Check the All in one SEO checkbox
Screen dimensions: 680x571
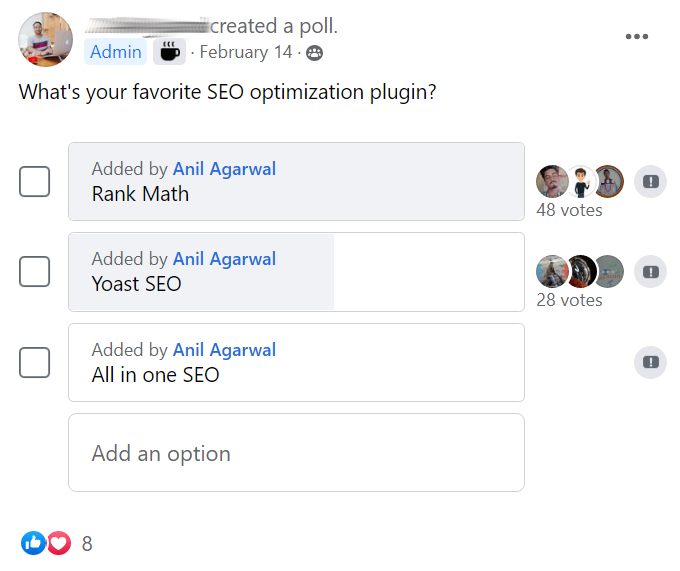(x=35, y=362)
